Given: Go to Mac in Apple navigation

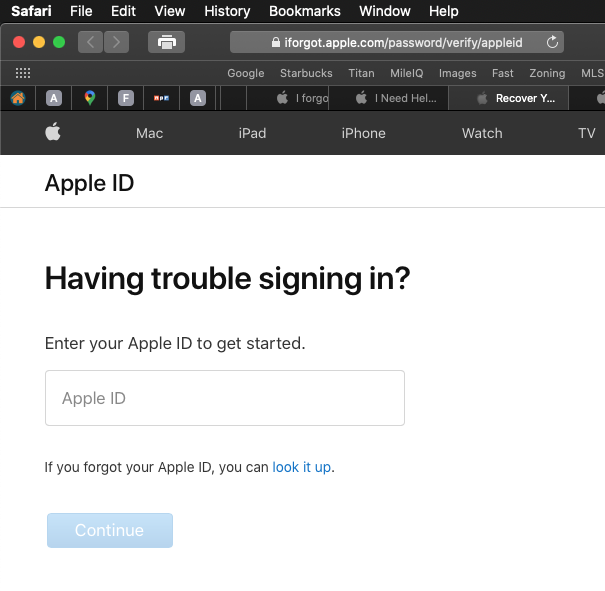Looking at the screenshot, I should pos(149,133).
